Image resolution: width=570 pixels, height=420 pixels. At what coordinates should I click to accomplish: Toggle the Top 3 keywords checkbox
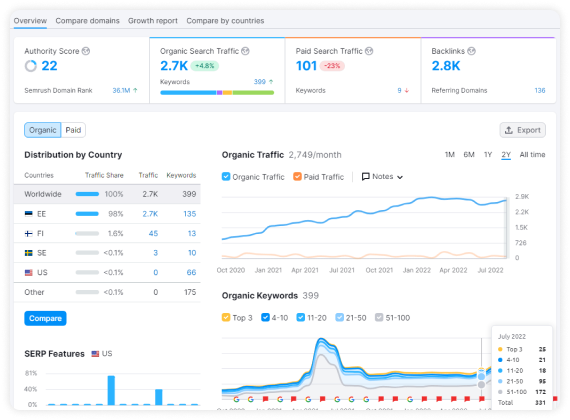(226, 317)
